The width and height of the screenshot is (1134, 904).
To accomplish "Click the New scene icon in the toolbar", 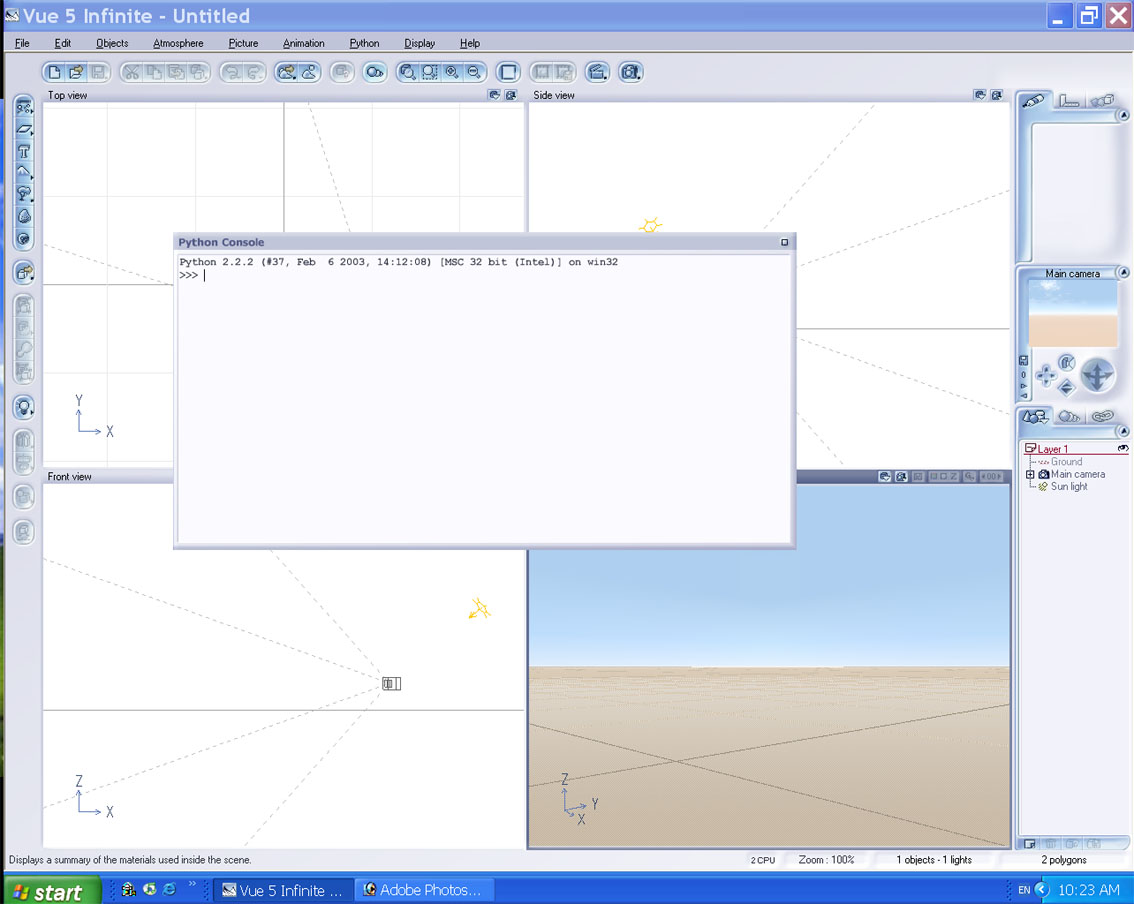I will (54, 72).
